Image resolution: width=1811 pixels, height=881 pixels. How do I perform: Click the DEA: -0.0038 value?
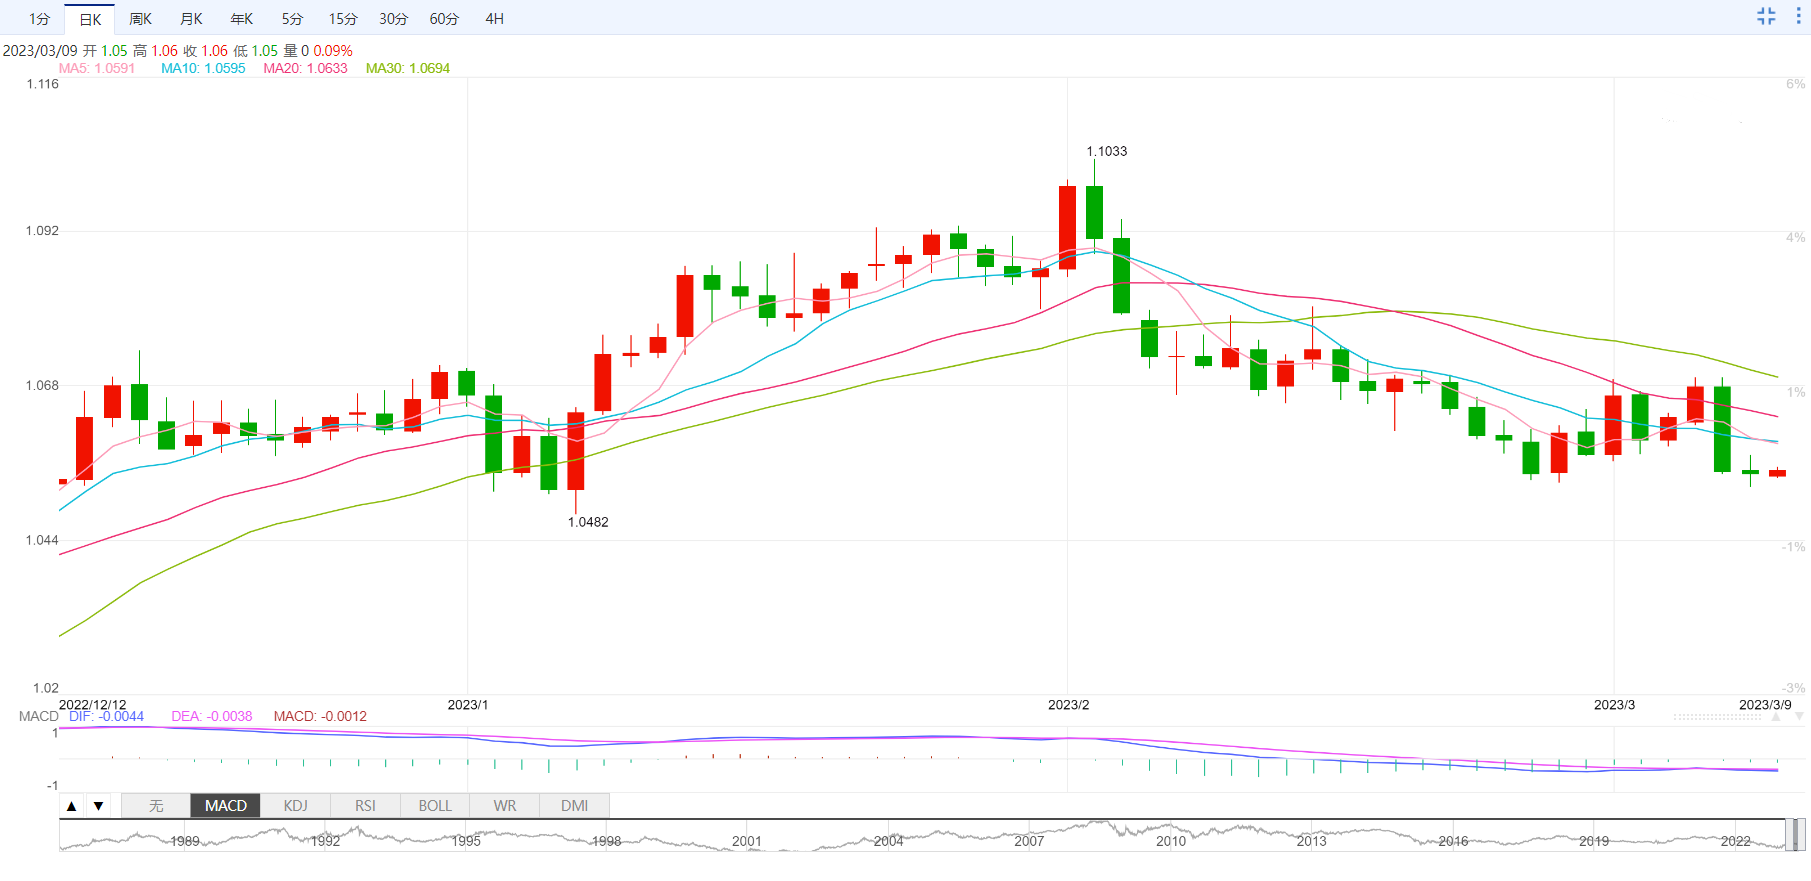pos(212,716)
